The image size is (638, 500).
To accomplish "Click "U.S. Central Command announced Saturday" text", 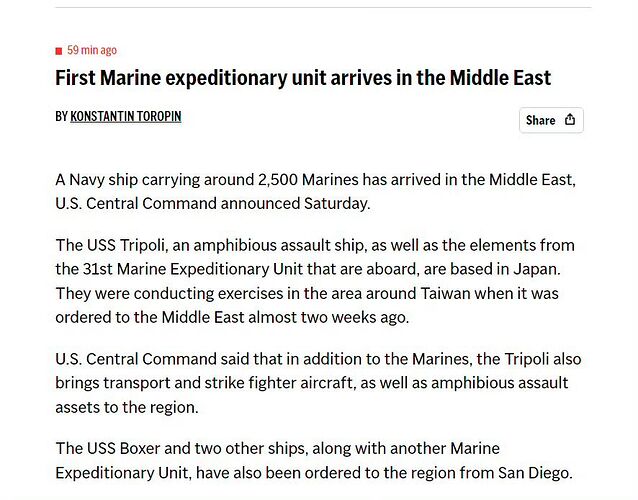I will tap(213, 204).
